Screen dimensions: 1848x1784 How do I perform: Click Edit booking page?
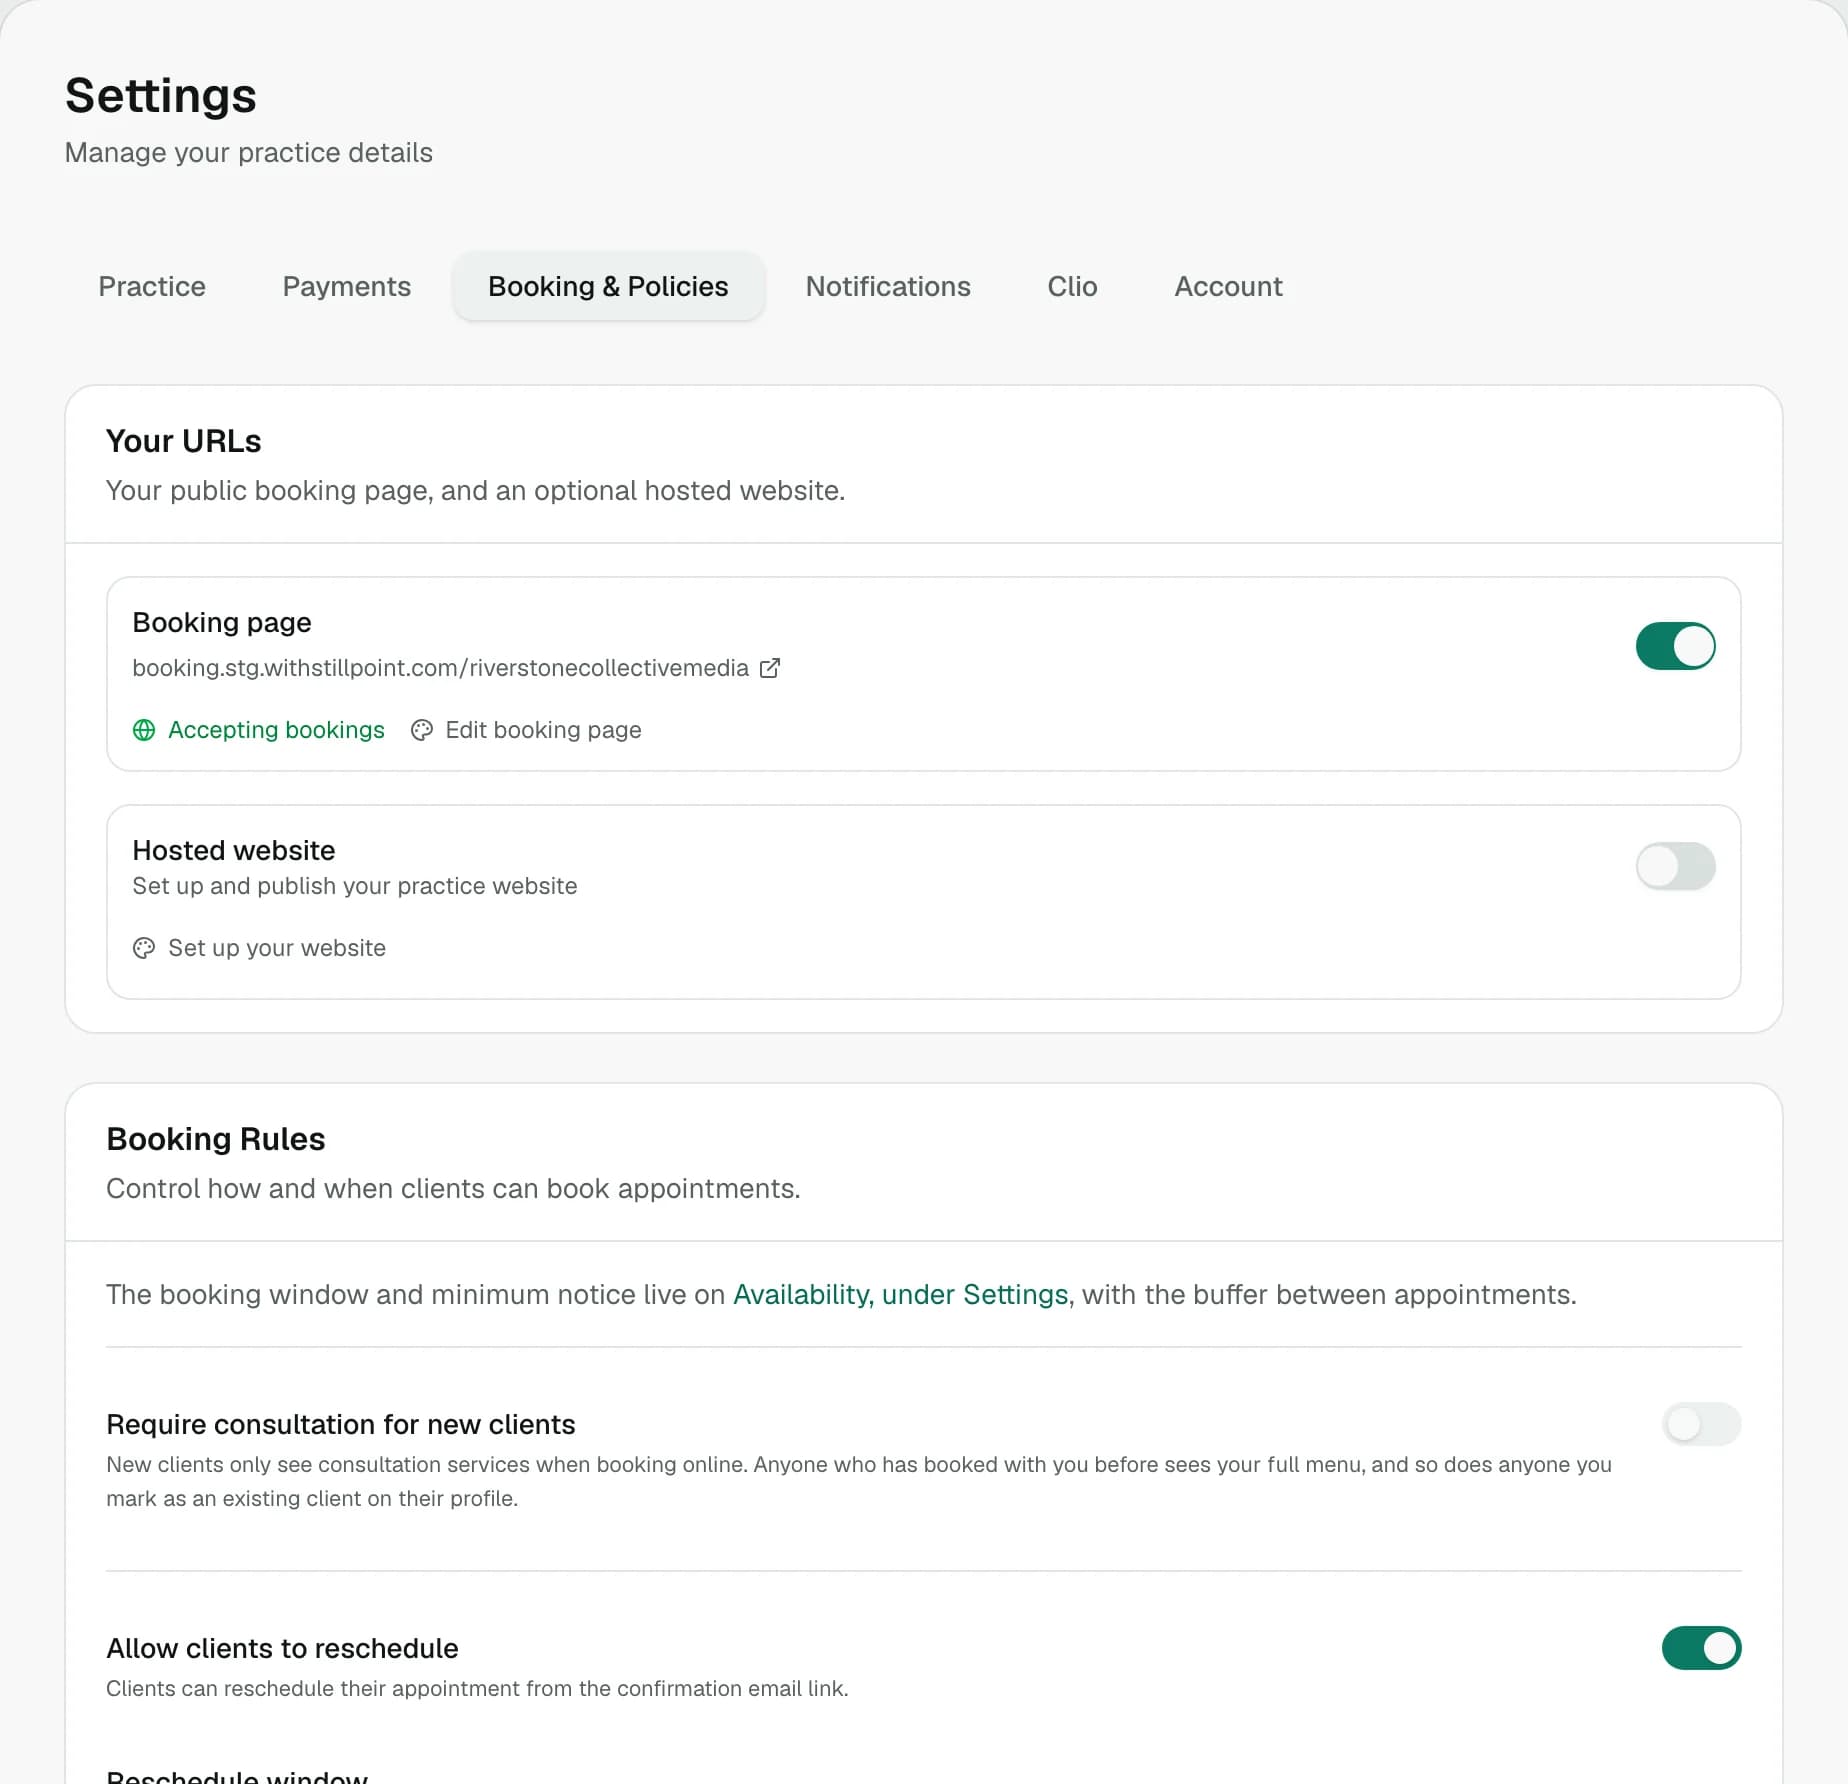543,730
